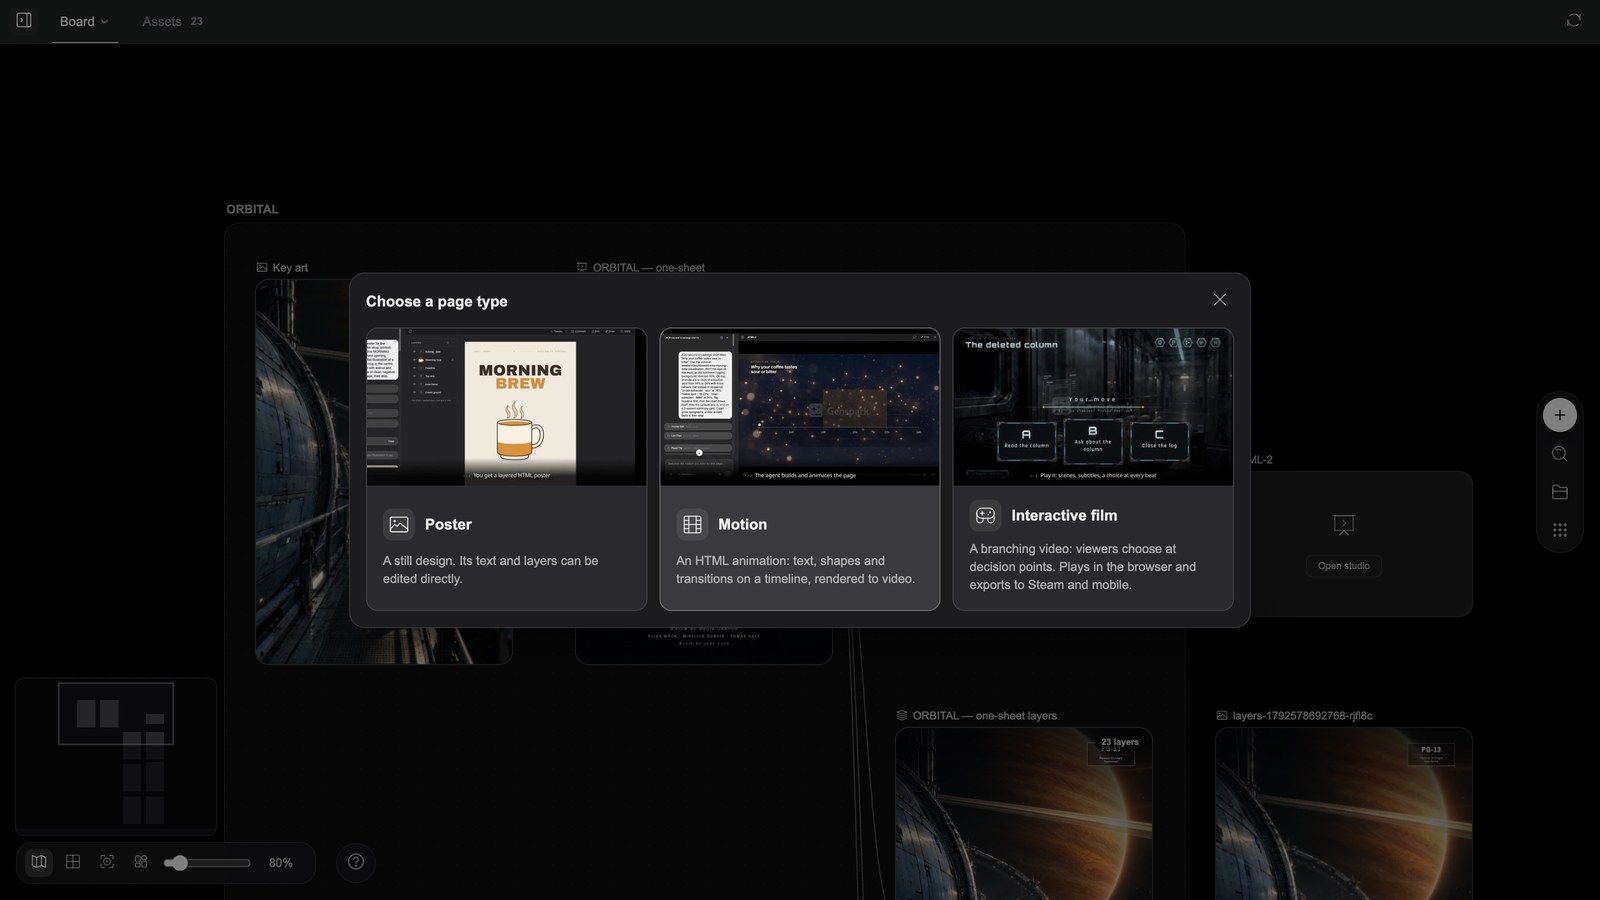Click the plus add button
1600x900 pixels.
(x=1559, y=415)
